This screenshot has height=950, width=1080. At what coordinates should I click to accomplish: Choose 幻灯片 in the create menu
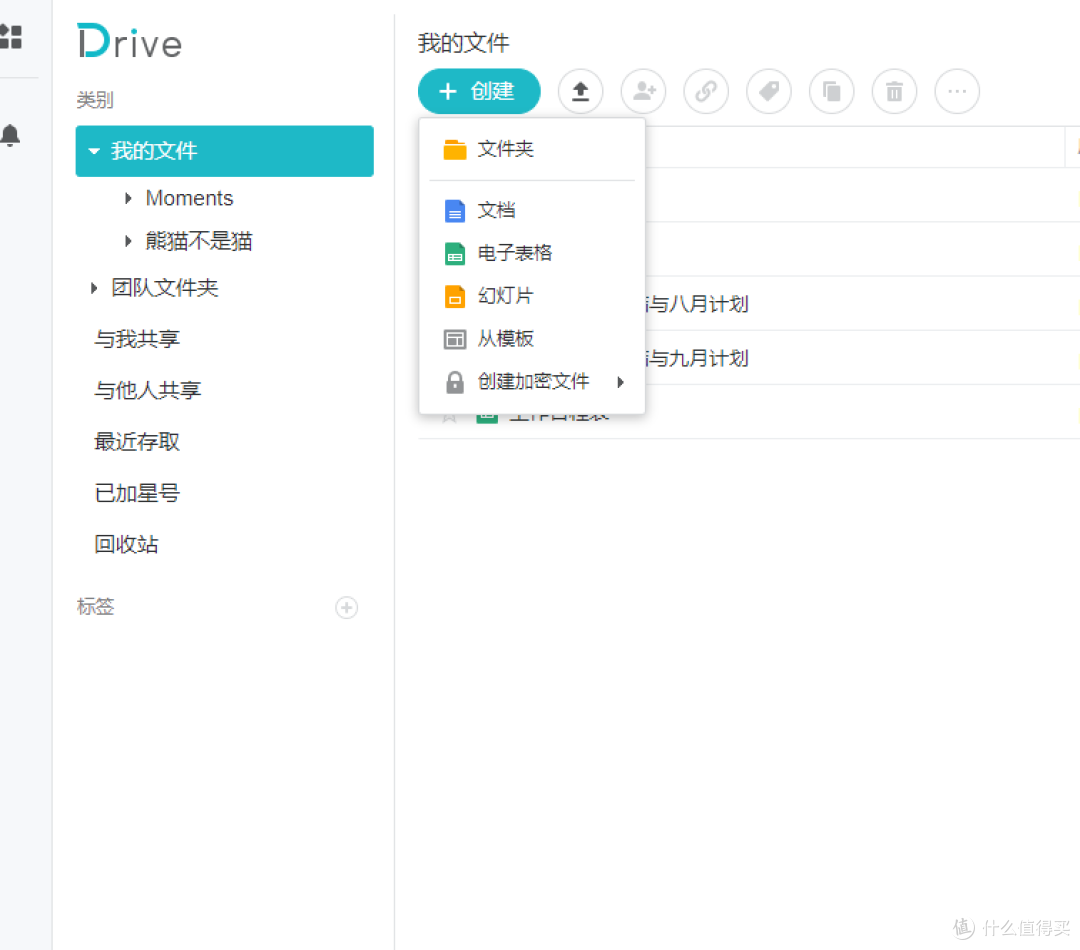[x=505, y=296]
